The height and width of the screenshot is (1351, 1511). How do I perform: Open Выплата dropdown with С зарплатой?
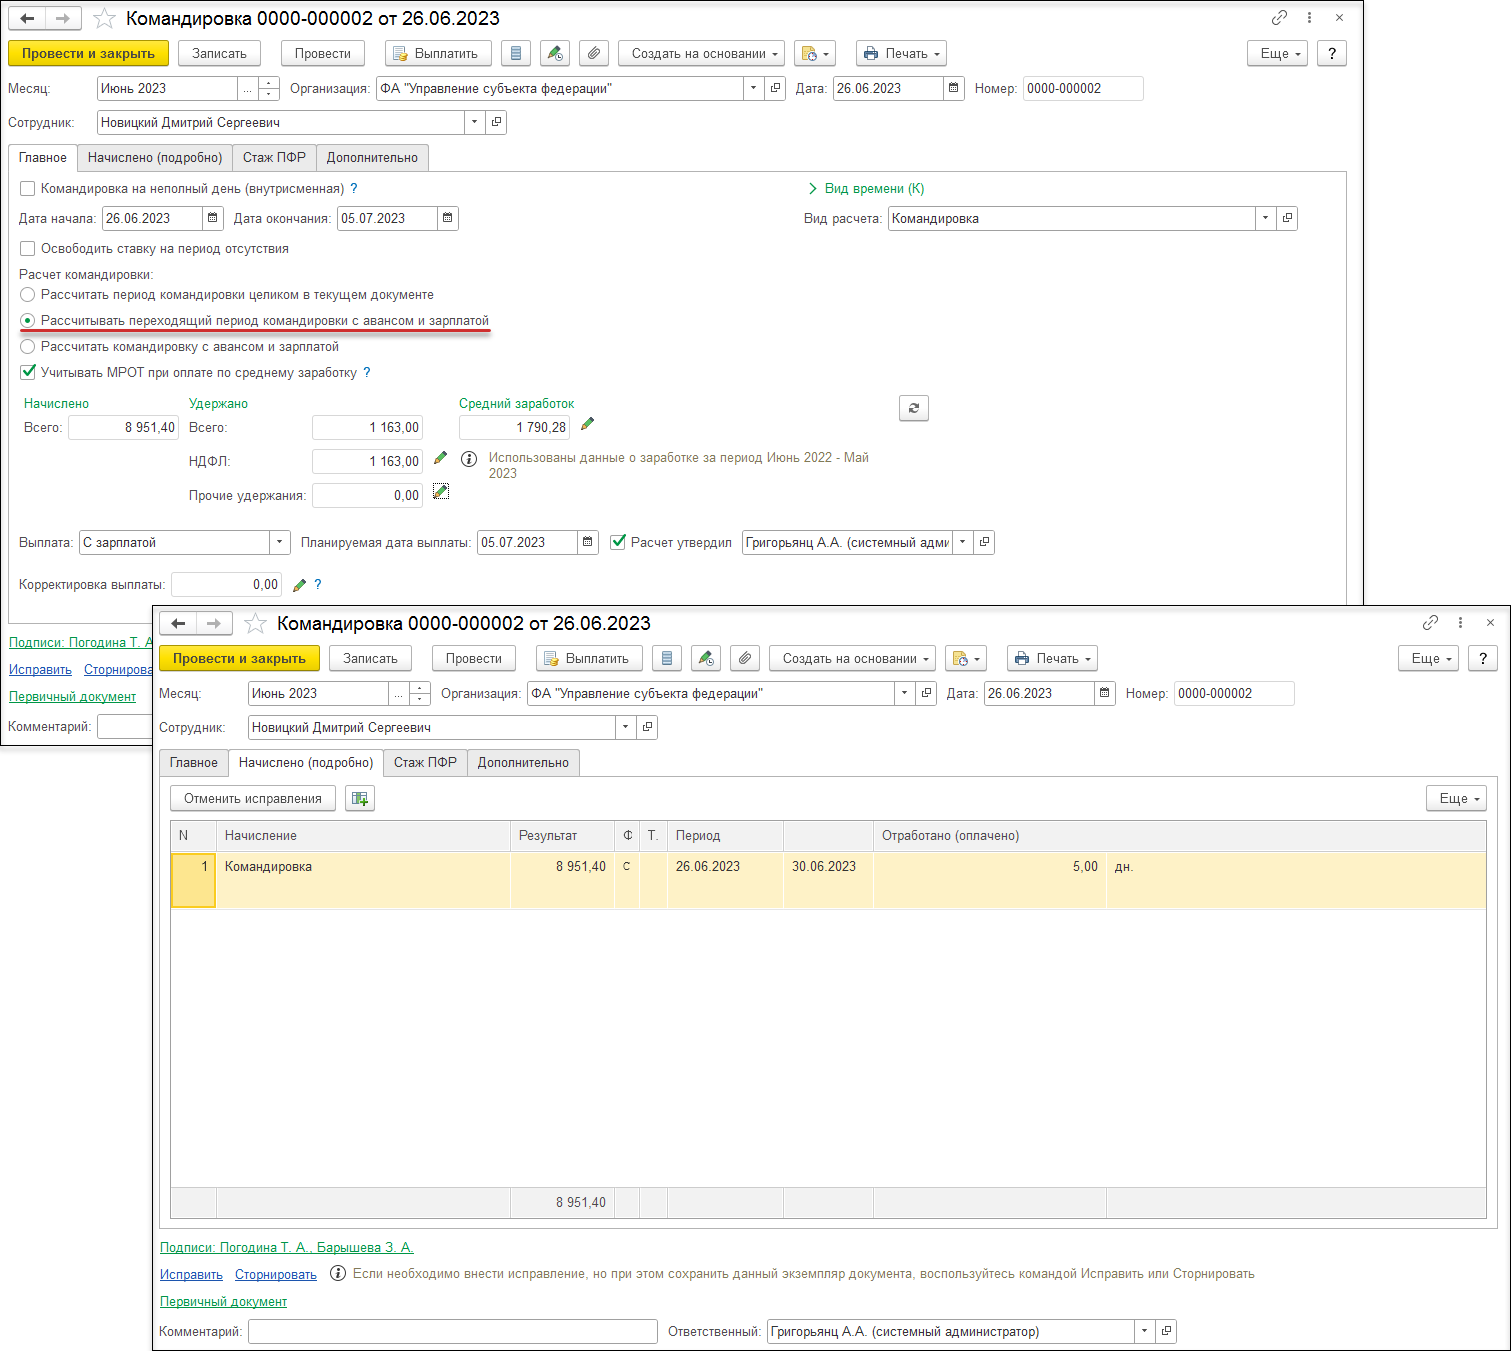pyautogui.click(x=280, y=542)
